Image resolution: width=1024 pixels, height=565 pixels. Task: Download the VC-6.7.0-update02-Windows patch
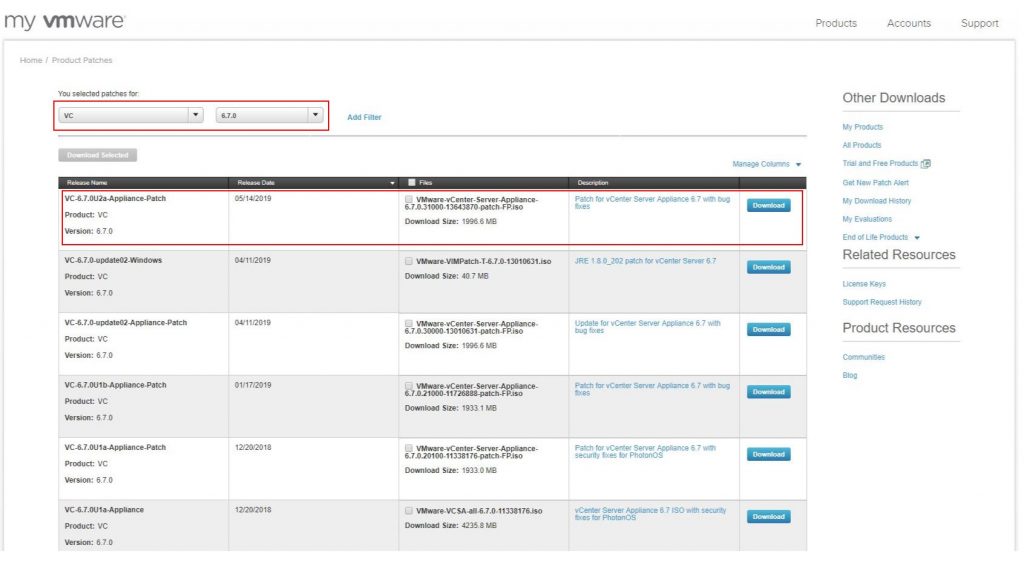(768, 267)
